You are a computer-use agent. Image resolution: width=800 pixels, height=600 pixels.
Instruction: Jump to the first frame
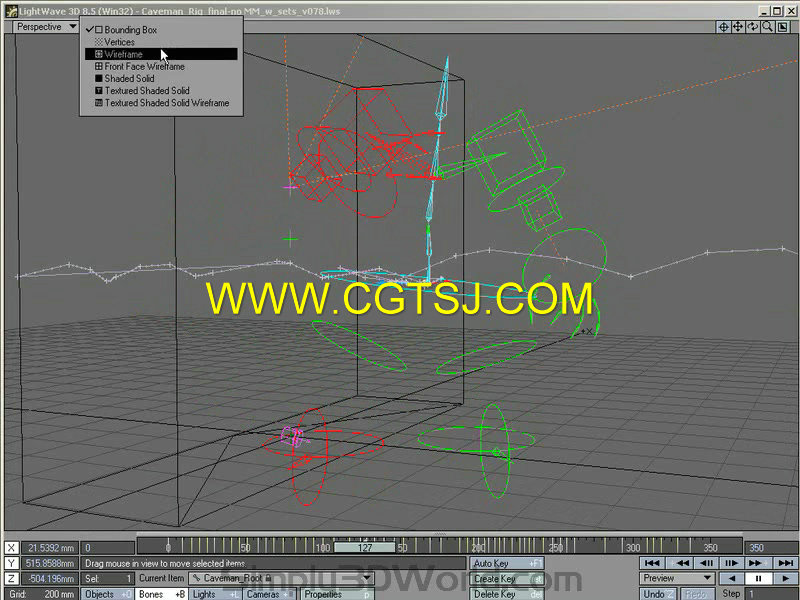tap(652, 563)
